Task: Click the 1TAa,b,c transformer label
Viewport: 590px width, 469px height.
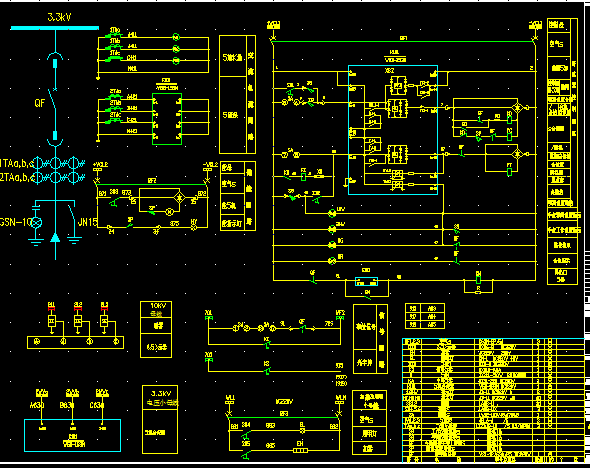Action: pos(17,163)
